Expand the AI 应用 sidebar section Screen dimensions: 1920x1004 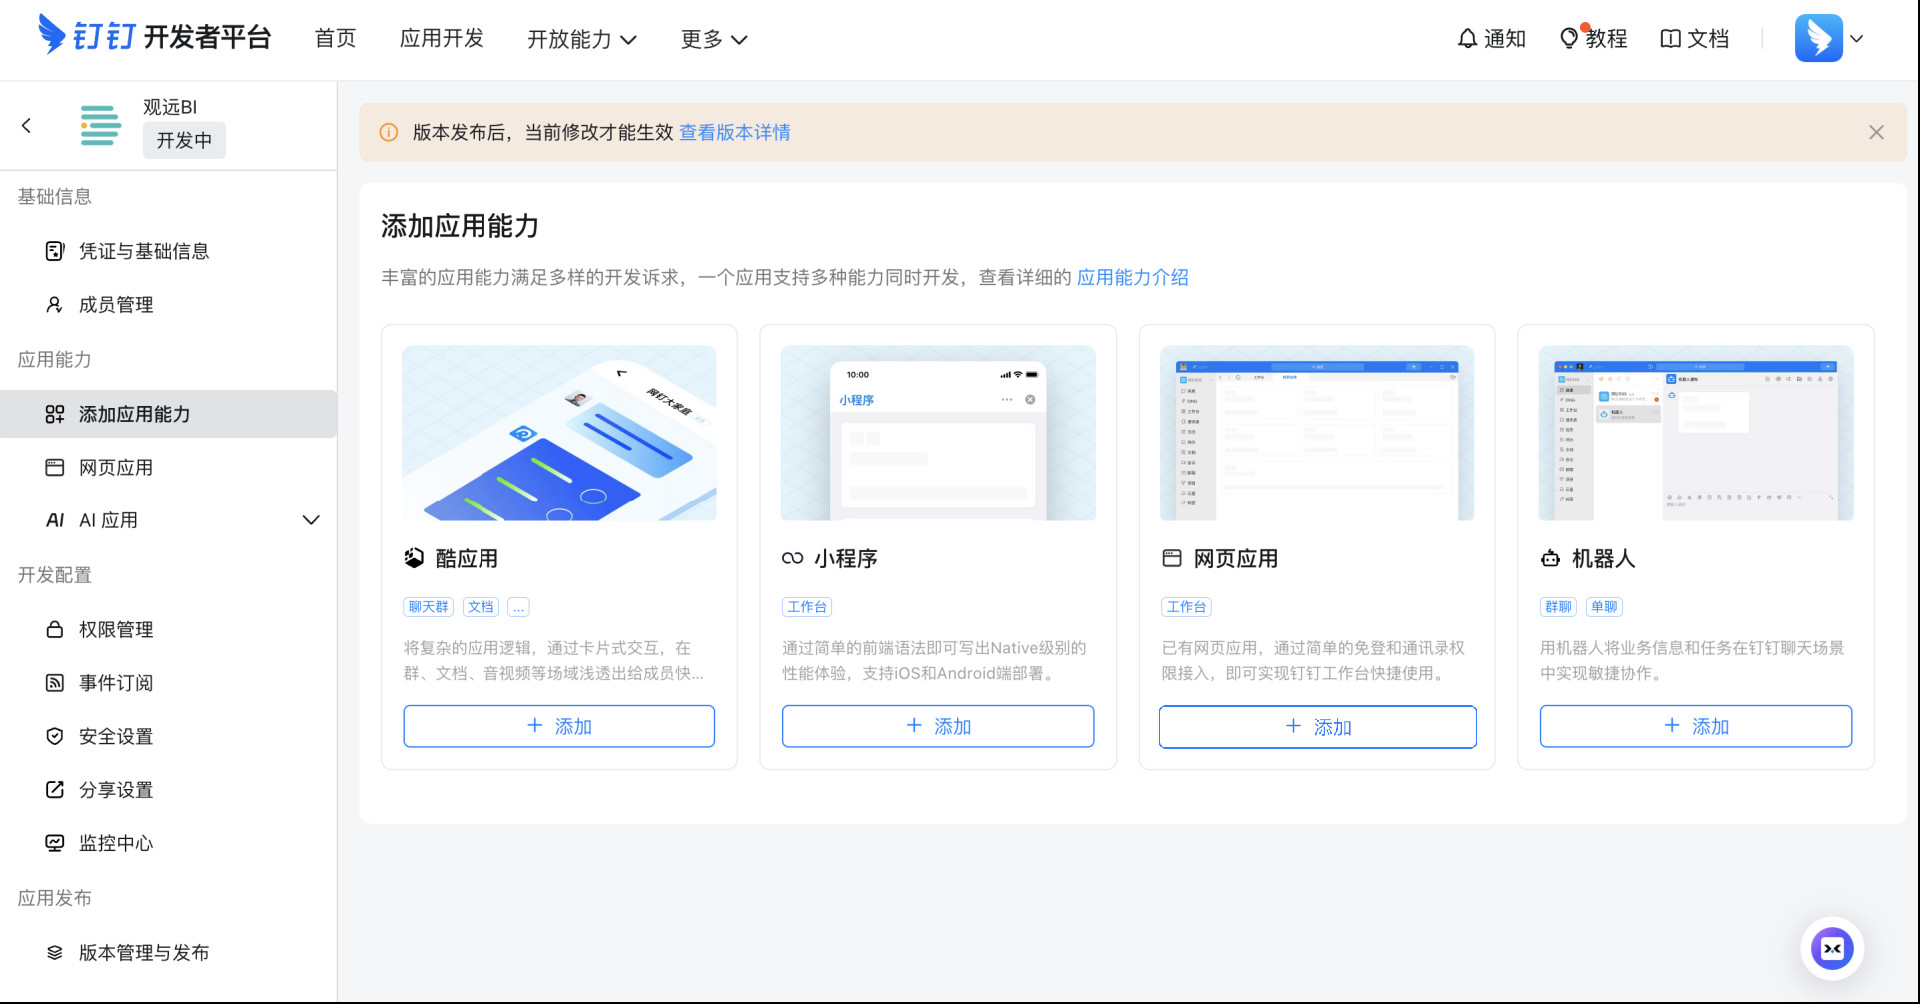(x=311, y=520)
